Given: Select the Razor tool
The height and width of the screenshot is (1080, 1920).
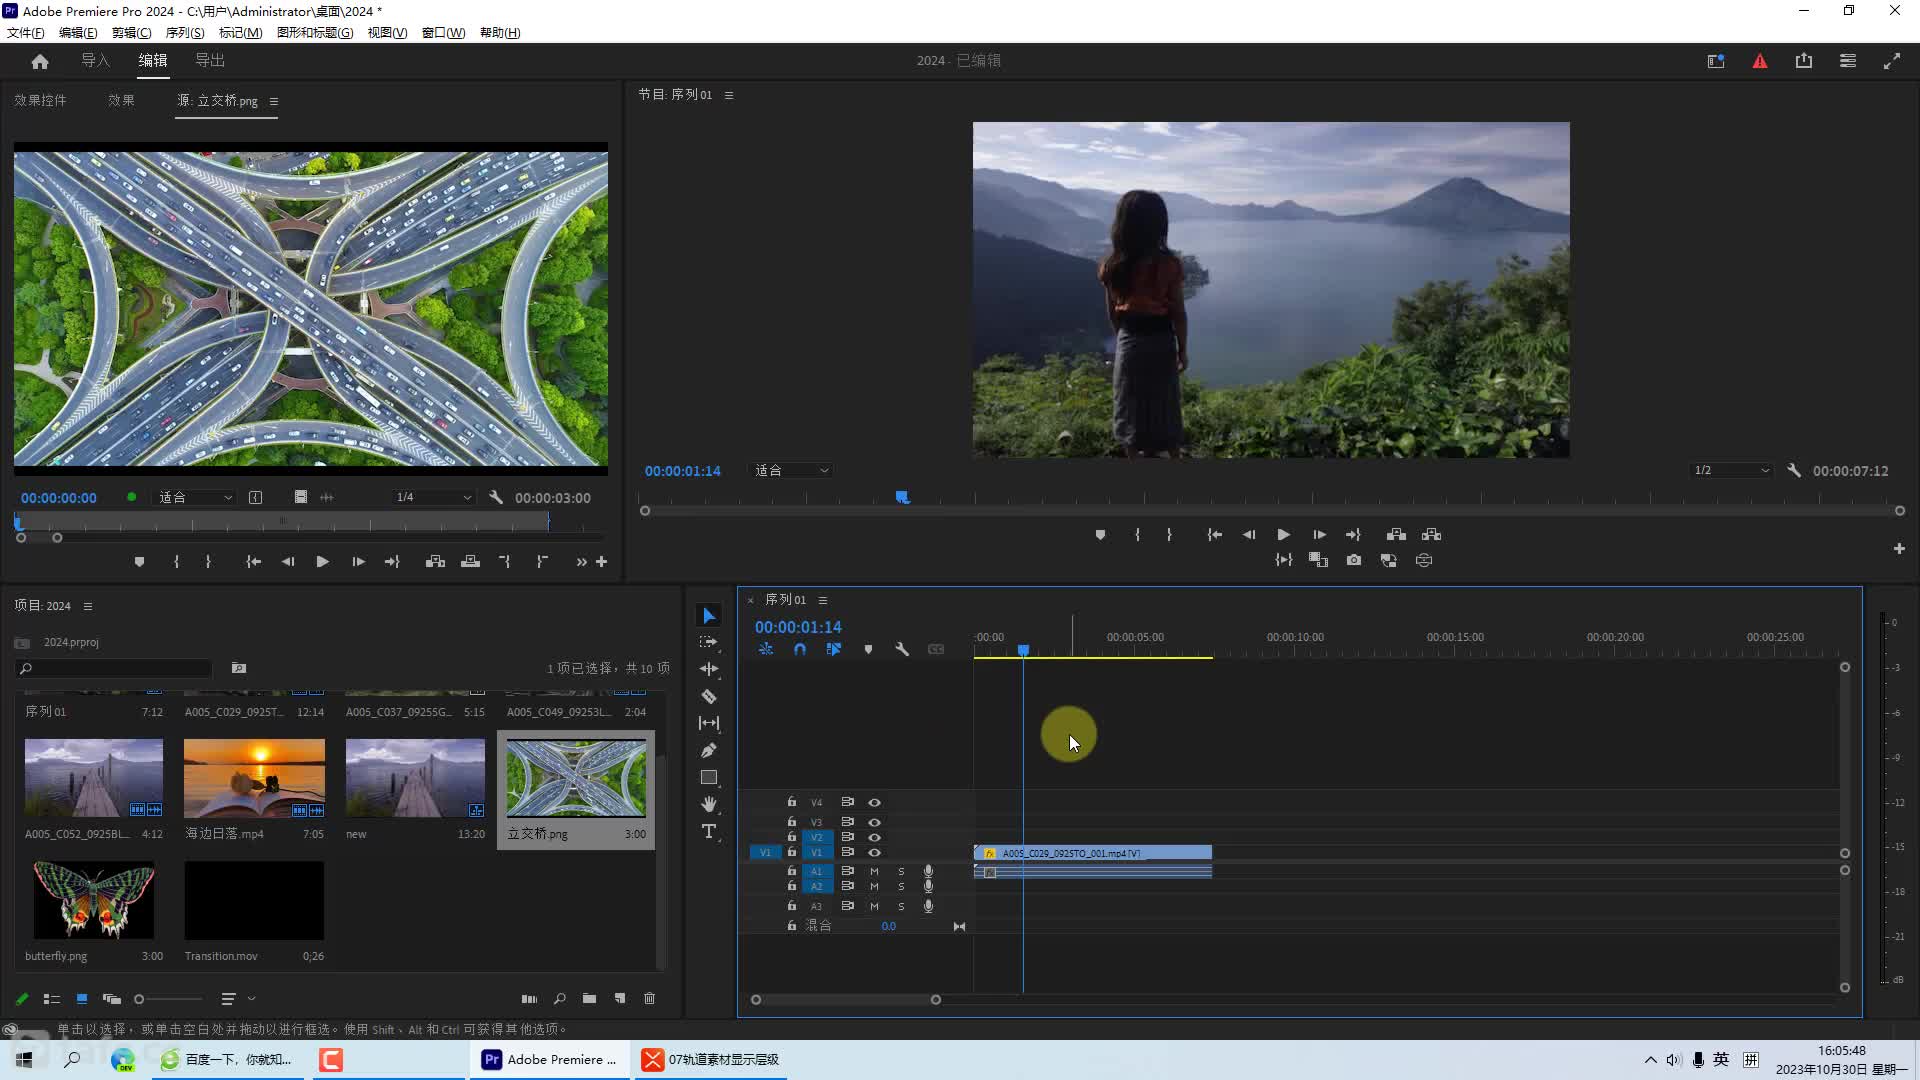Looking at the screenshot, I should [x=709, y=696].
